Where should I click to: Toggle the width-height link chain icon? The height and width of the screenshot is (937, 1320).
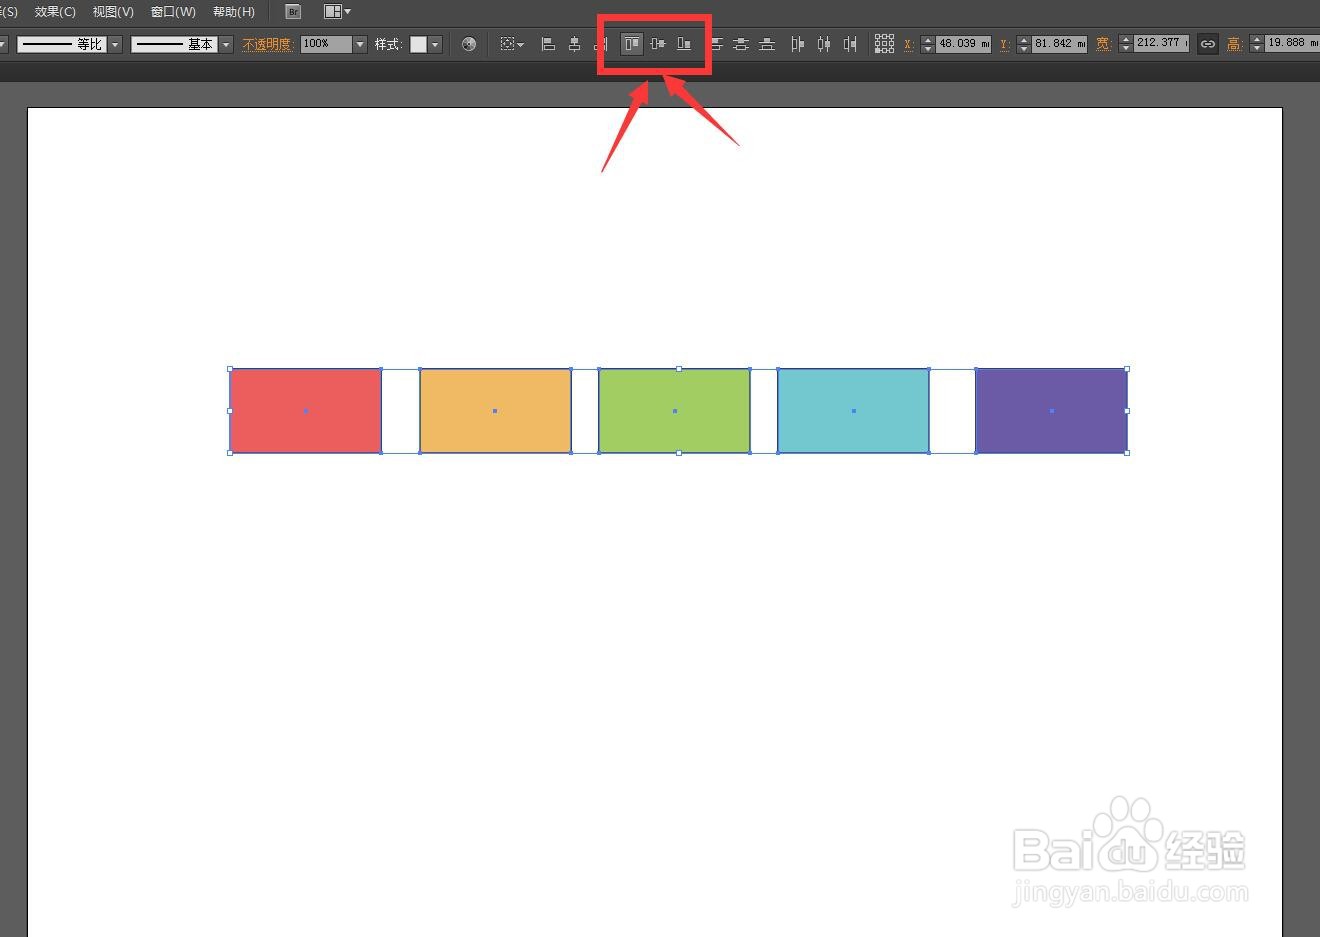pyautogui.click(x=1207, y=43)
